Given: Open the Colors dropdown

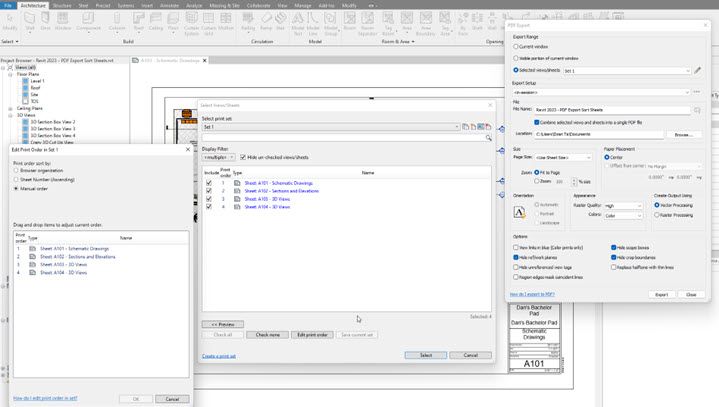Looking at the screenshot, I should click(624, 215).
